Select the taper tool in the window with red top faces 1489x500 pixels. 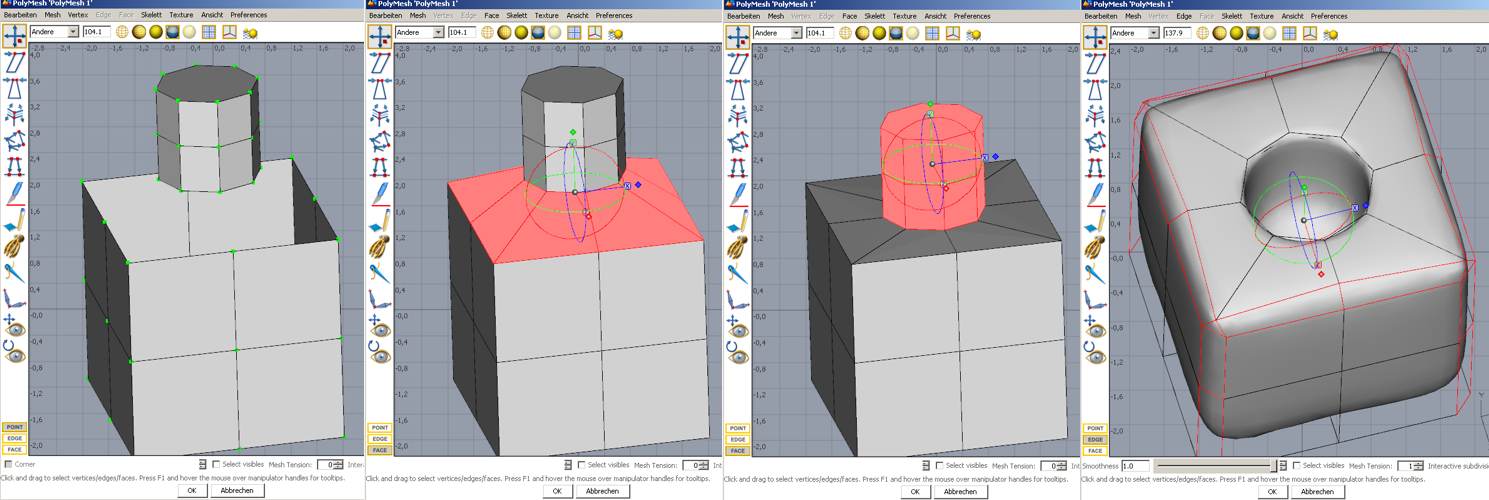click(x=380, y=88)
